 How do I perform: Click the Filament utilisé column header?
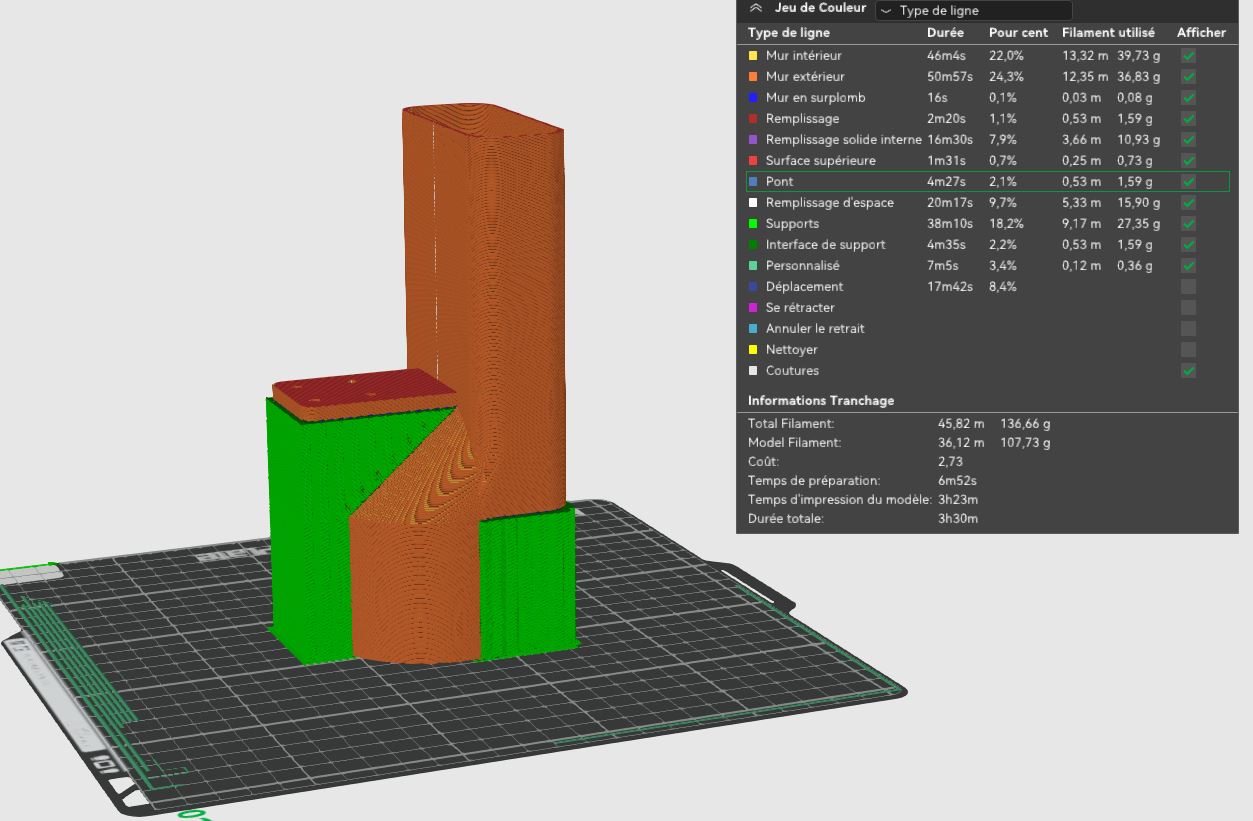(x=1108, y=33)
